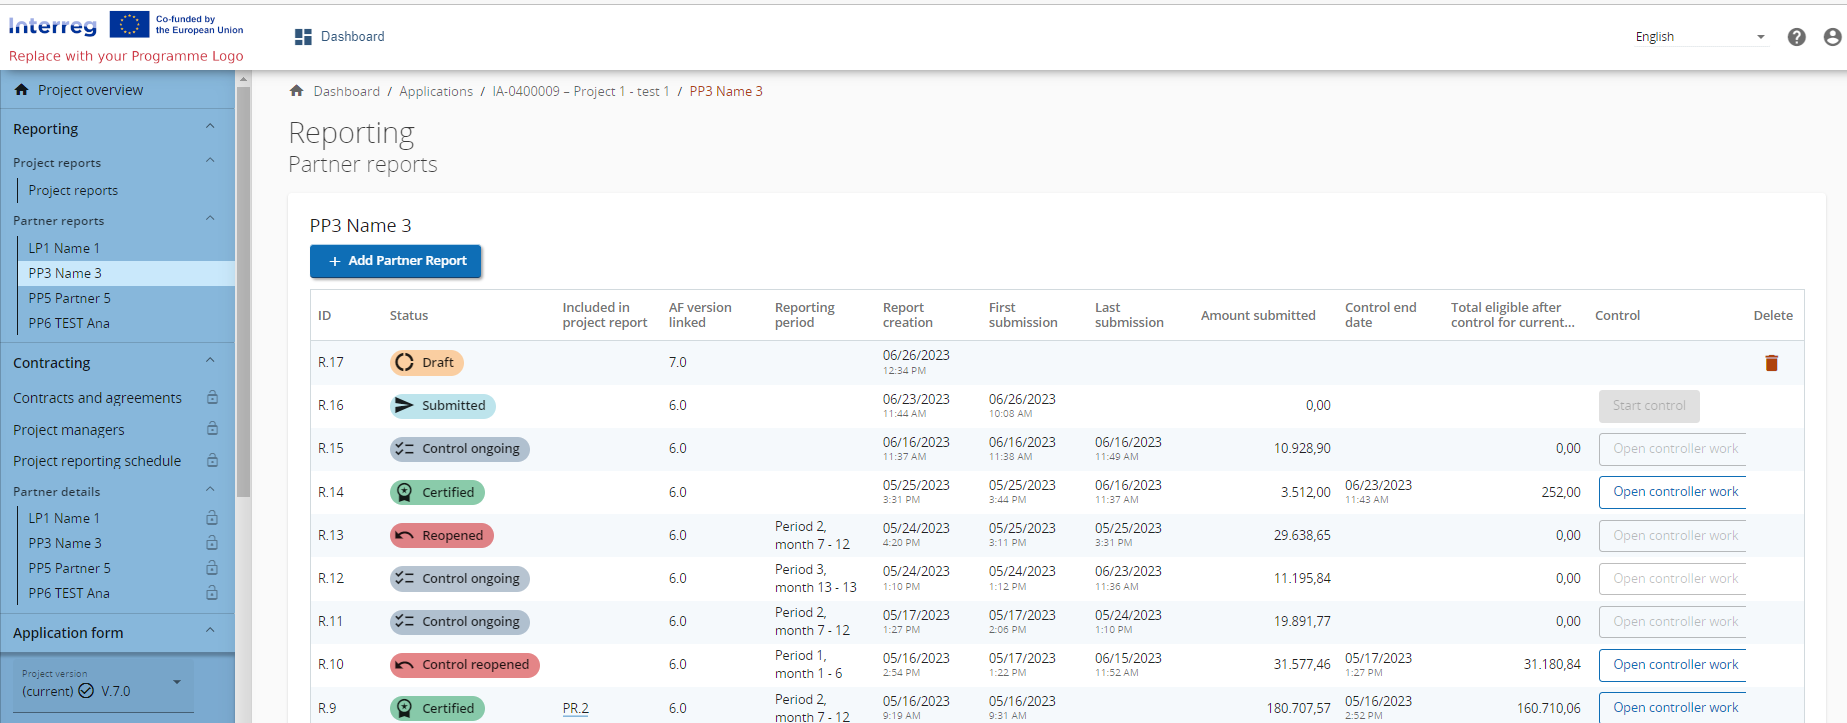Go to Applications in the breadcrumb

coord(436,91)
